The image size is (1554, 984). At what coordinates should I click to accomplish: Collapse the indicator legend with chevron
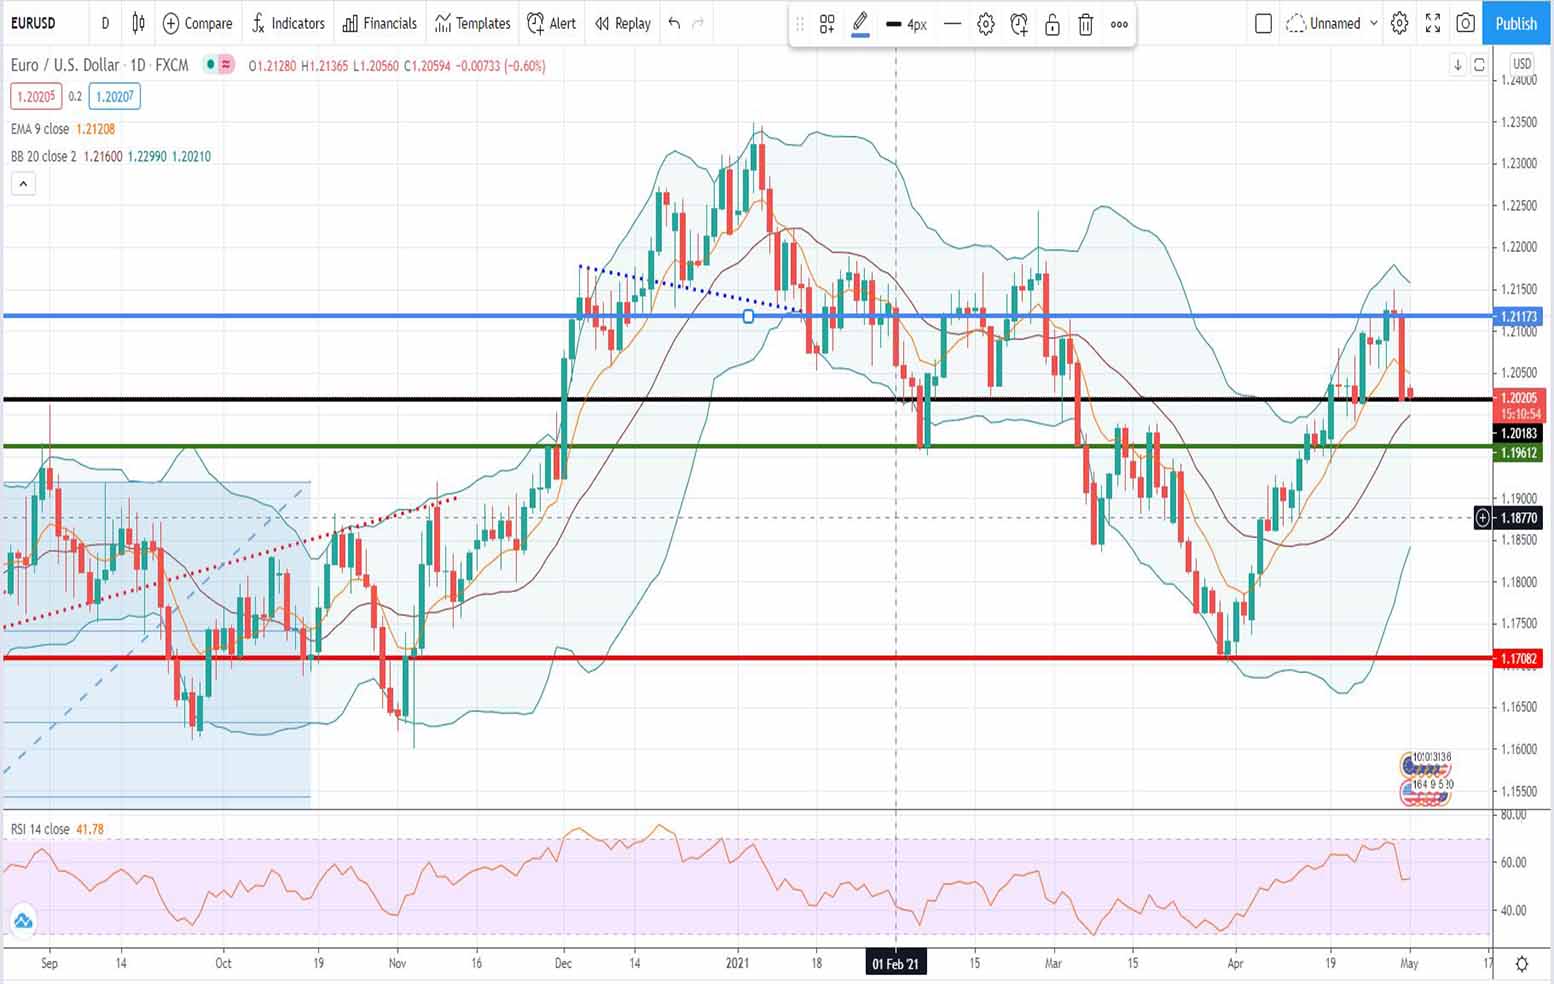[23, 184]
